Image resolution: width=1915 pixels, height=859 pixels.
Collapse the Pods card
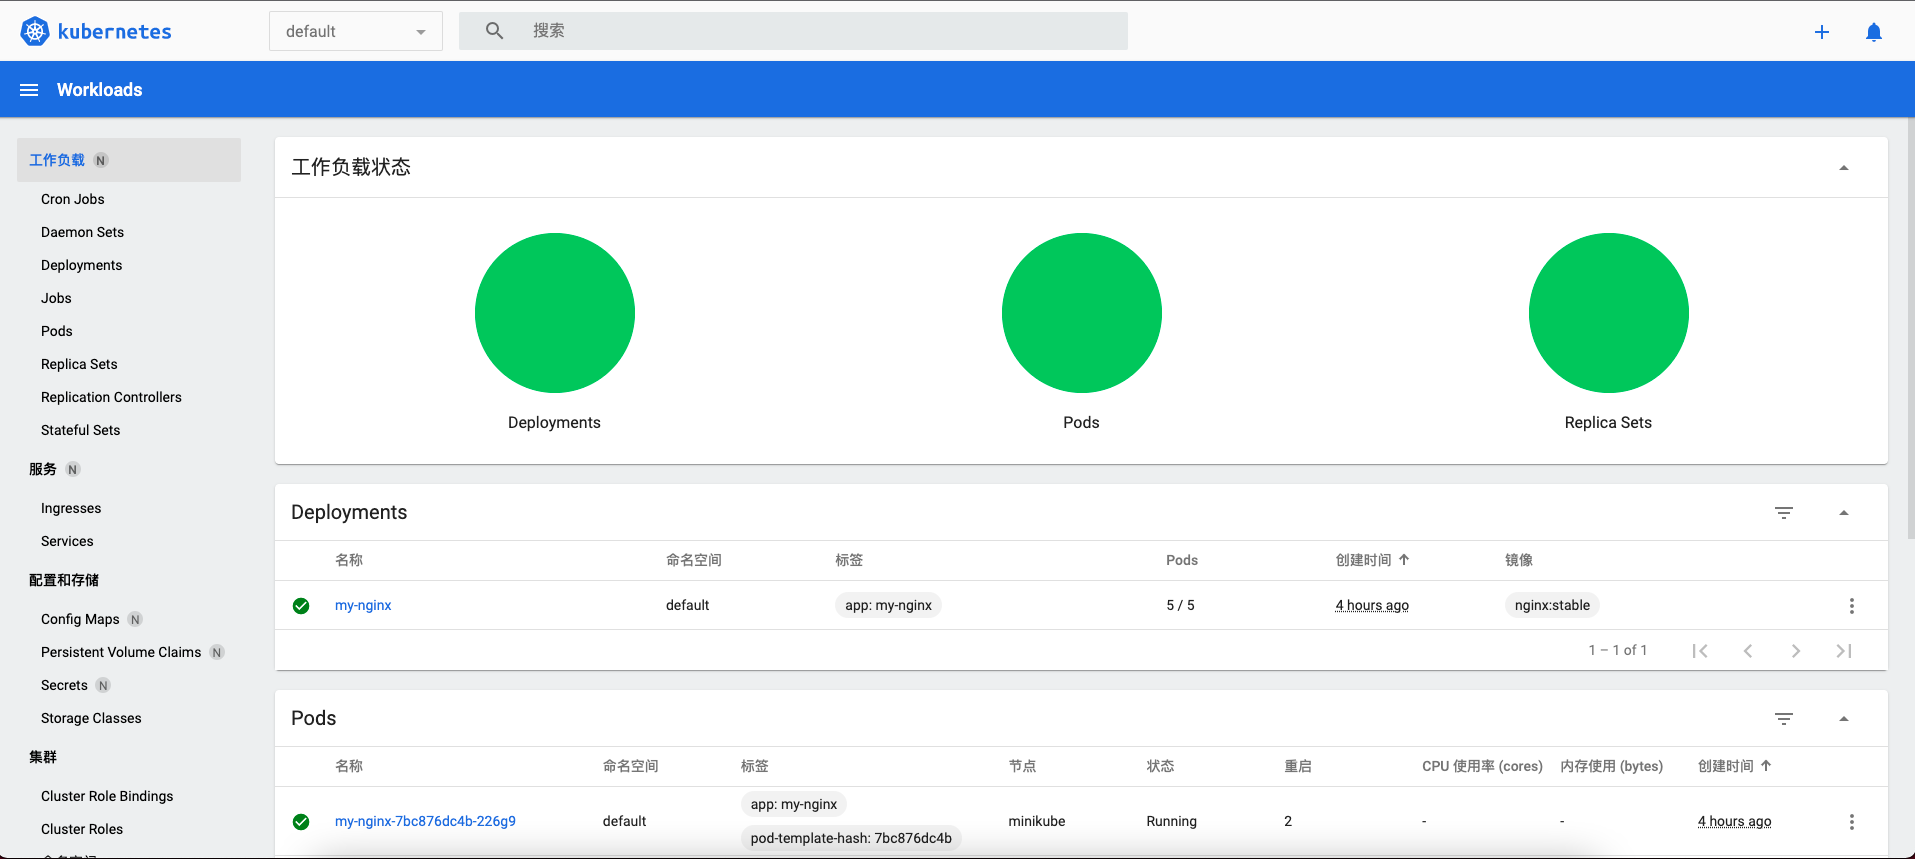pyautogui.click(x=1843, y=719)
